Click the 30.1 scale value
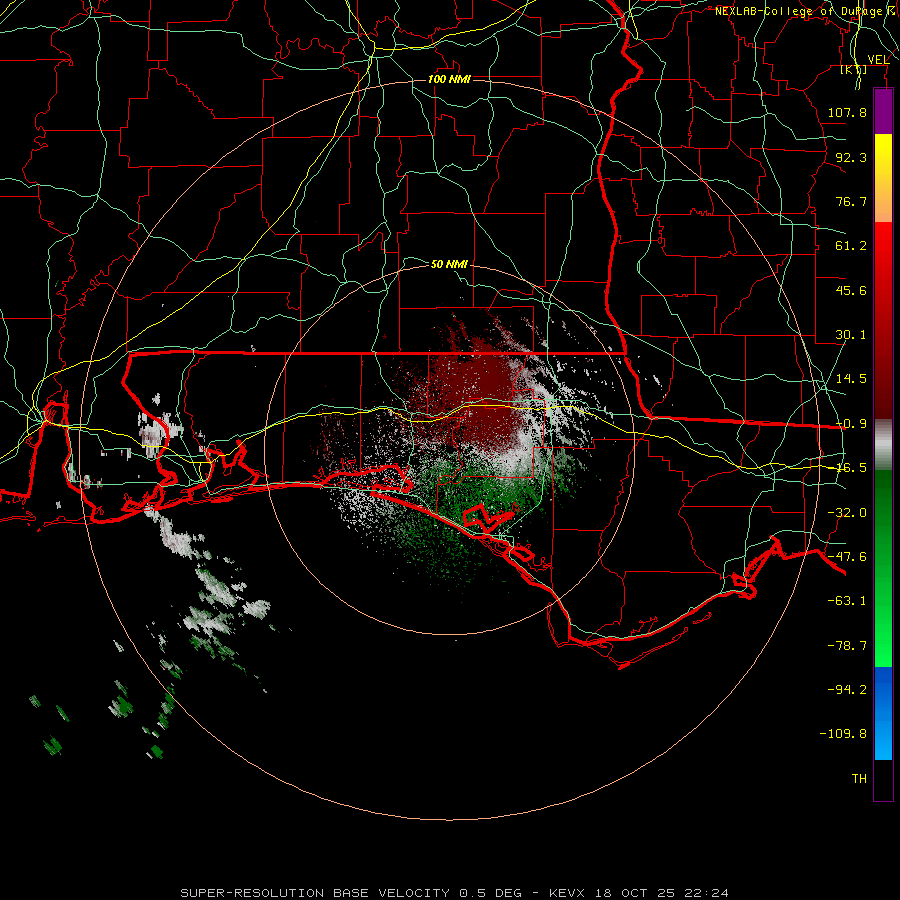900x900 pixels. [x=851, y=335]
